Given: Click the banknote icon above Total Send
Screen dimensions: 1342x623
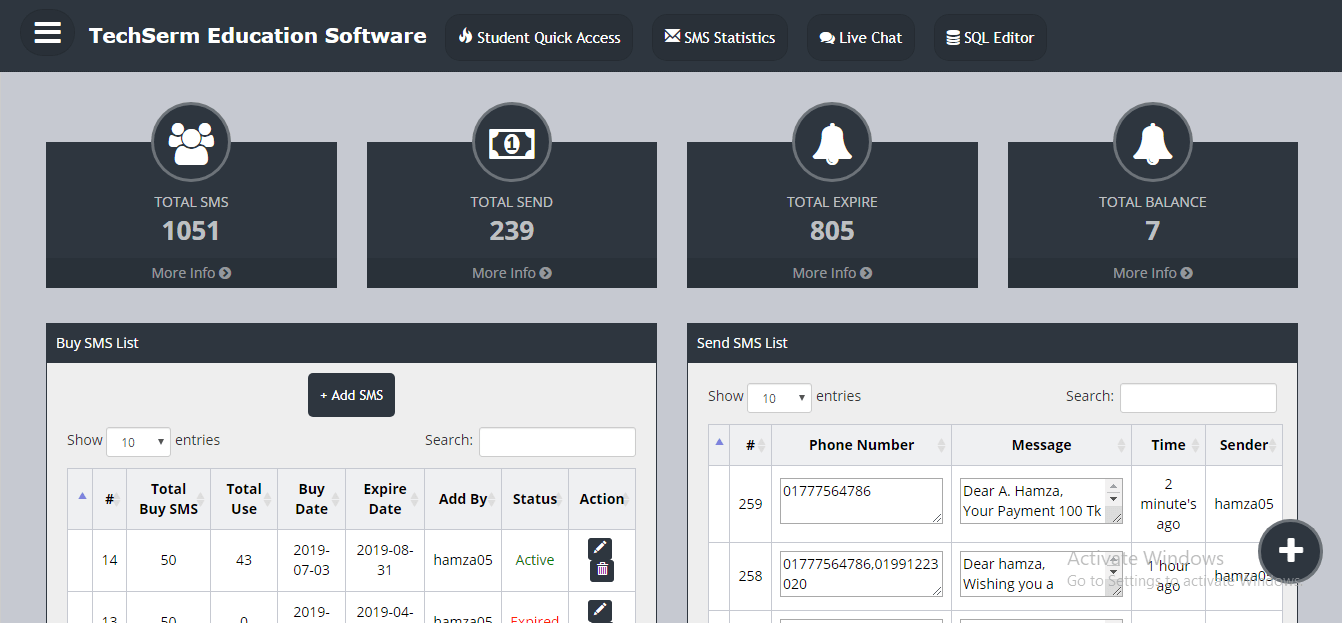Looking at the screenshot, I should point(511,141).
